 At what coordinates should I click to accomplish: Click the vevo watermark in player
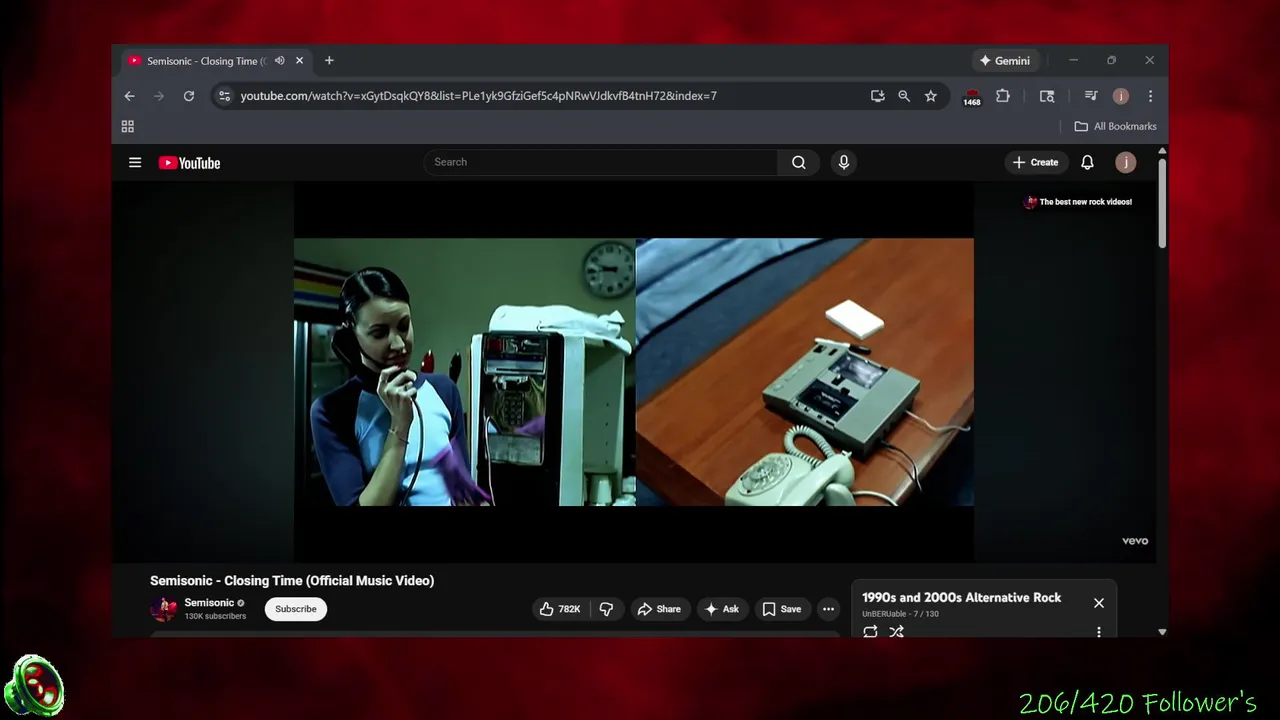[x=1135, y=541]
